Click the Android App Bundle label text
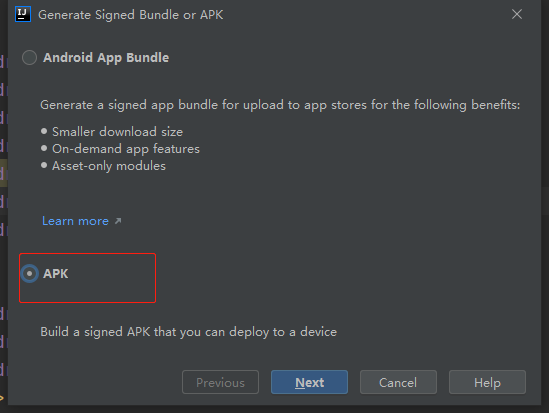The height and width of the screenshot is (413, 549). pos(106,58)
